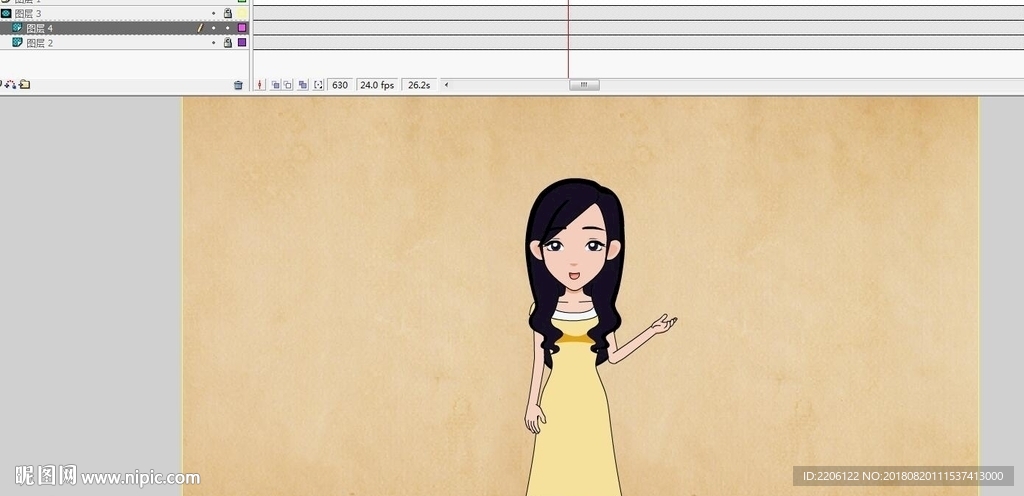Click the elapsed time value 26.2s
Screen dimensions: 1024x496
(x=419, y=85)
